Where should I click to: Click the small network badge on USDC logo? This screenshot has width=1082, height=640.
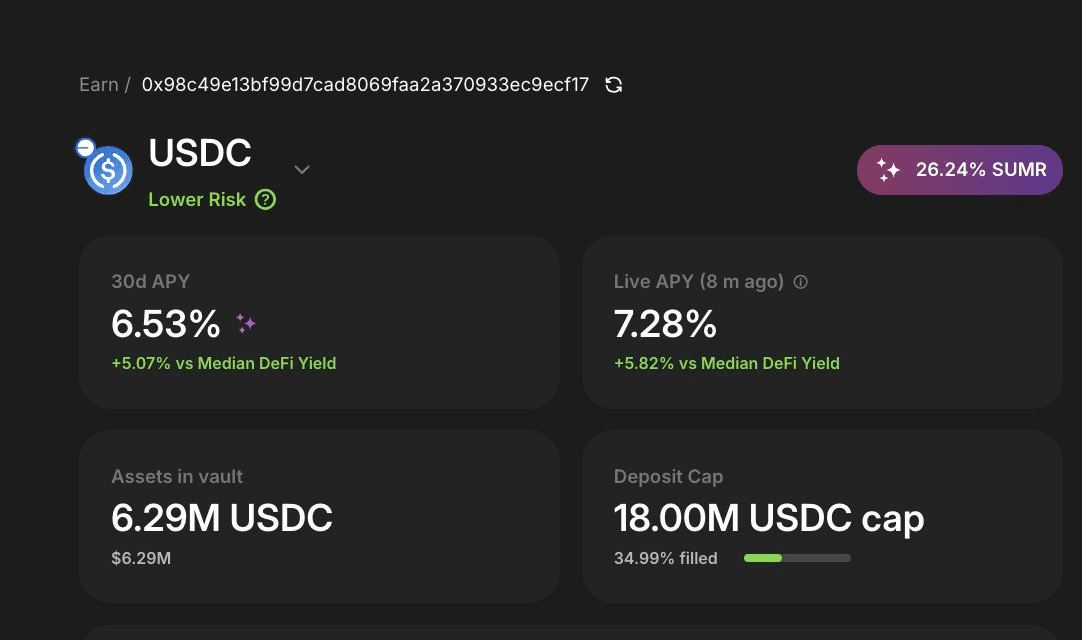[x=85, y=148]
